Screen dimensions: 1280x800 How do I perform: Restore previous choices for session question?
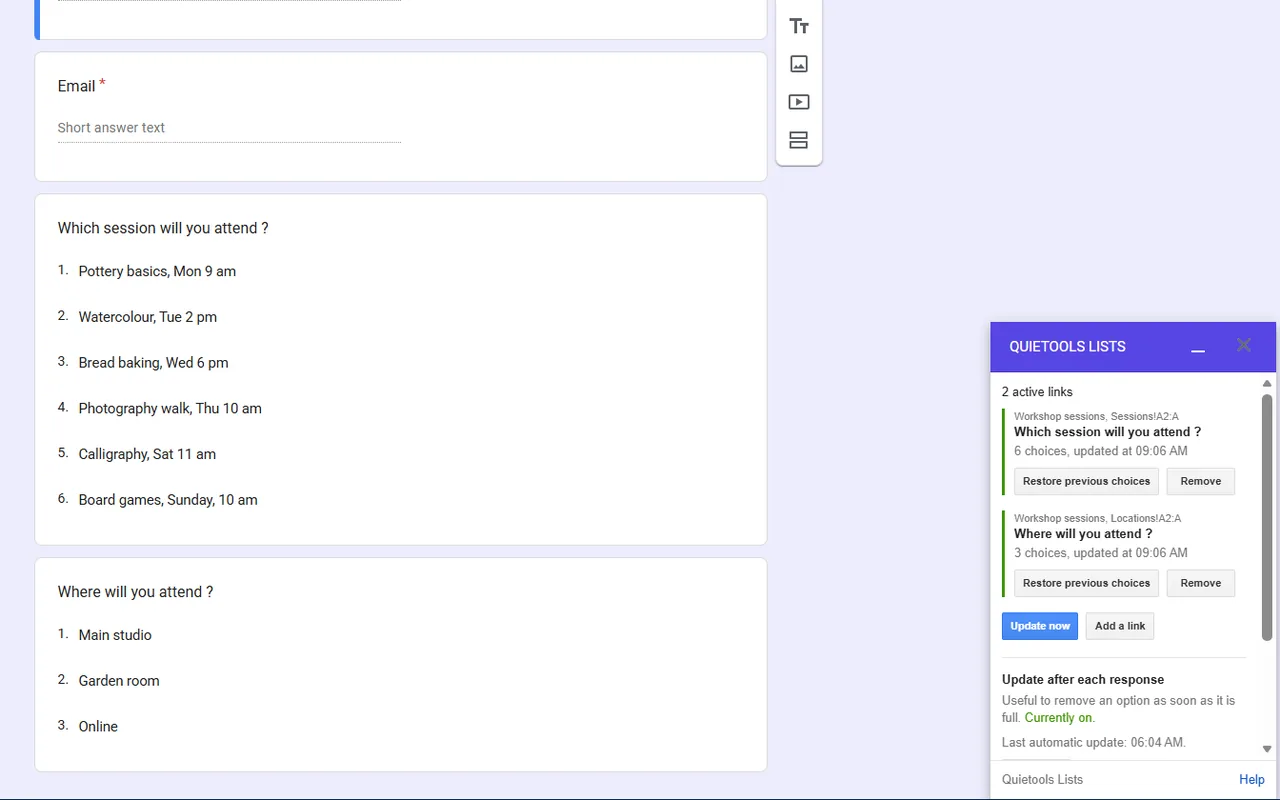tap(1086, 481)
